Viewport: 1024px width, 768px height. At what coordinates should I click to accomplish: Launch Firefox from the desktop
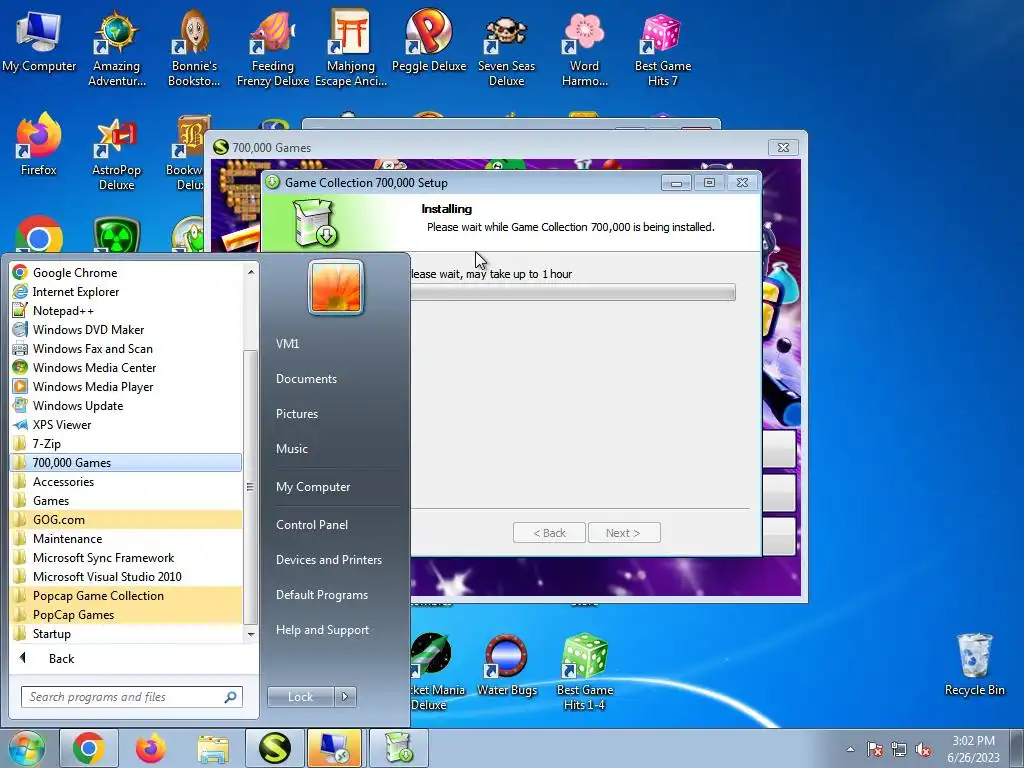click(x=39, y=145)
